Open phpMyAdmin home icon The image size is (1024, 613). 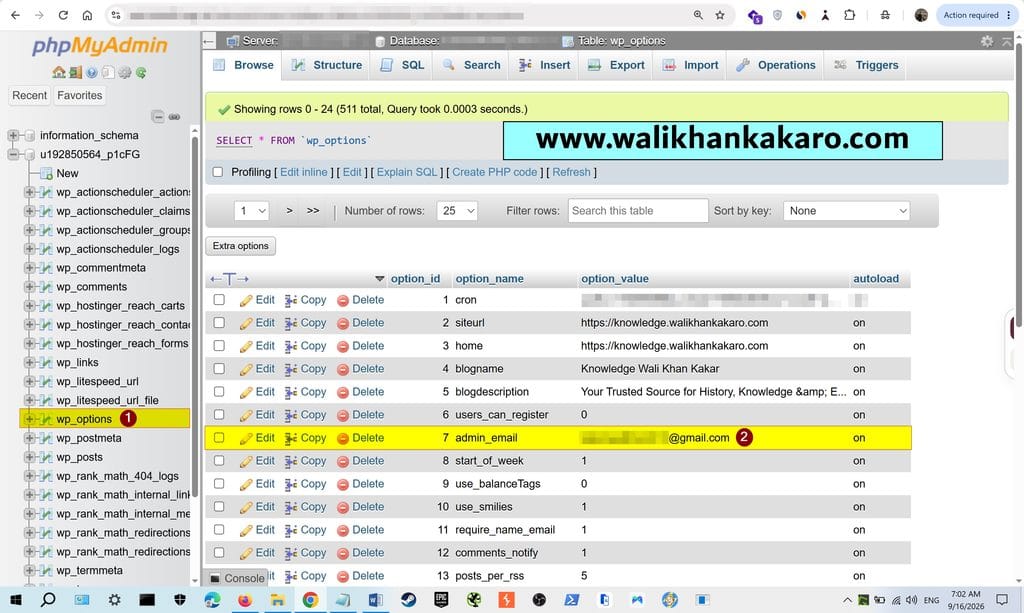click(x=59, y=72)
